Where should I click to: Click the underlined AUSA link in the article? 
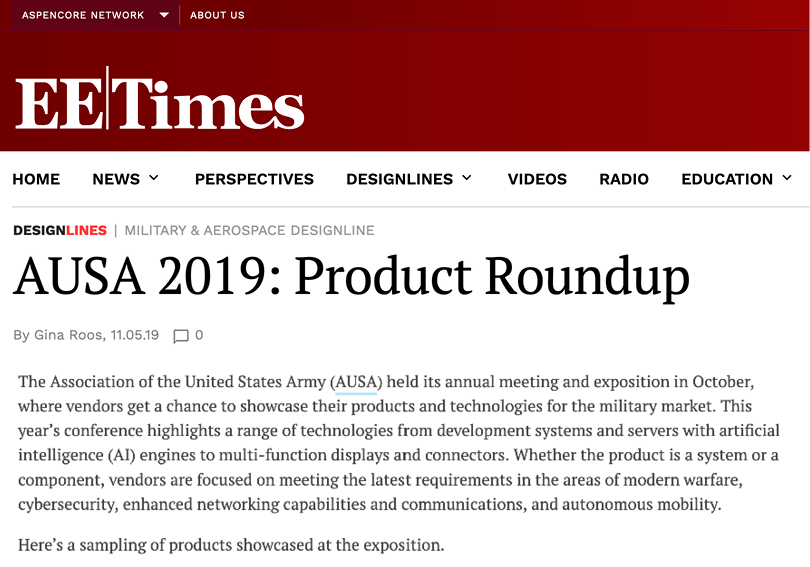[356, 382]
